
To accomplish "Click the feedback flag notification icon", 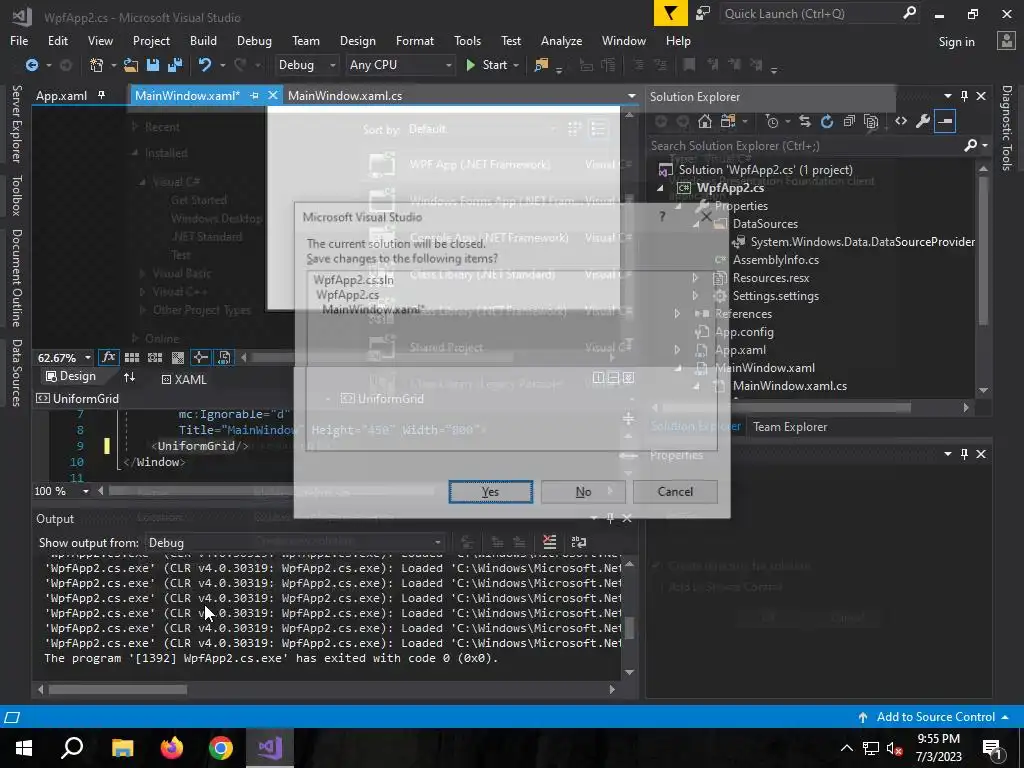I will [670, 13].
